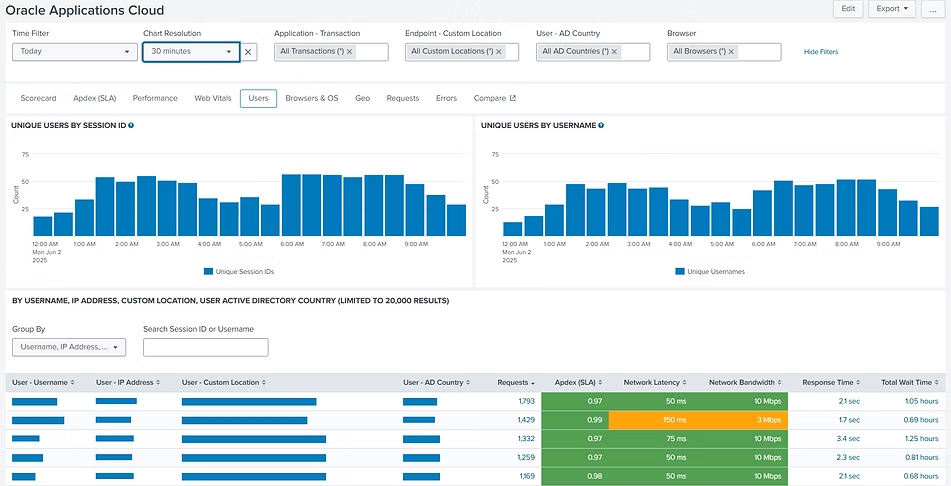Focus the Search Session ID or Username field

(x=205, y=347)
